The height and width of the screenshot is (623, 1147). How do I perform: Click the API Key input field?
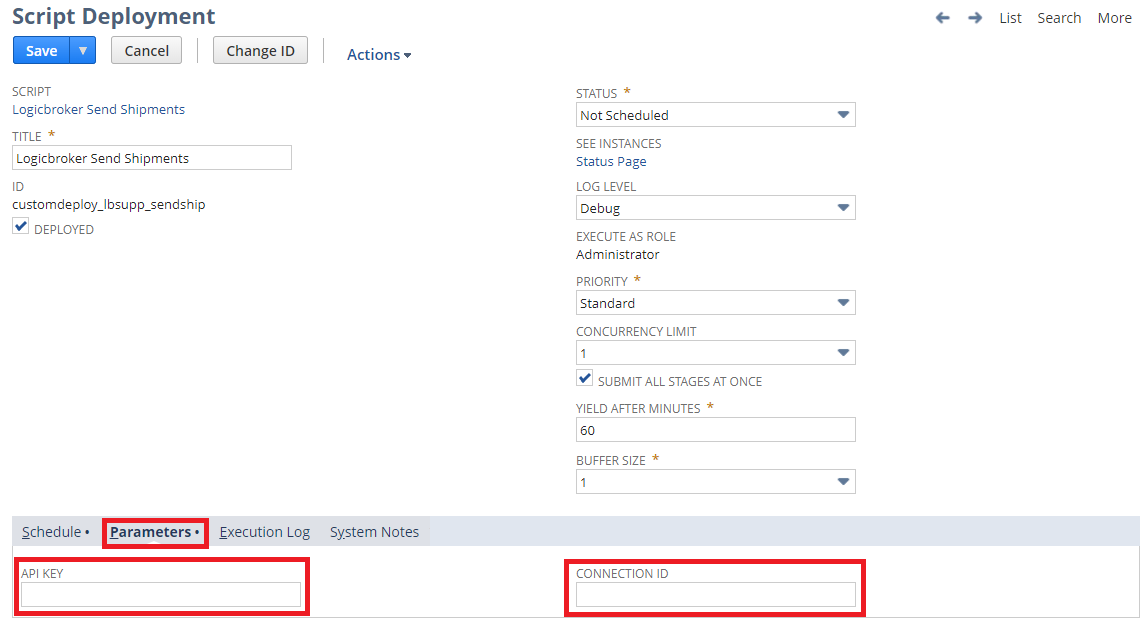(161, 595)
